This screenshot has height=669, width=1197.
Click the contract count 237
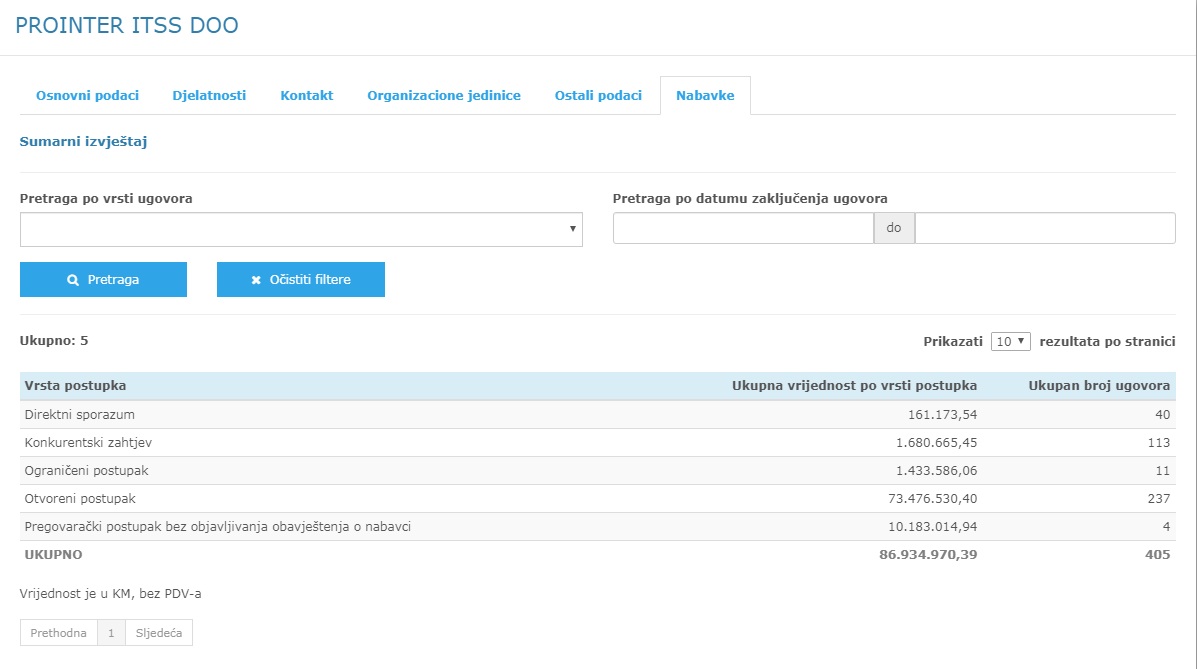click(1158, 499)
